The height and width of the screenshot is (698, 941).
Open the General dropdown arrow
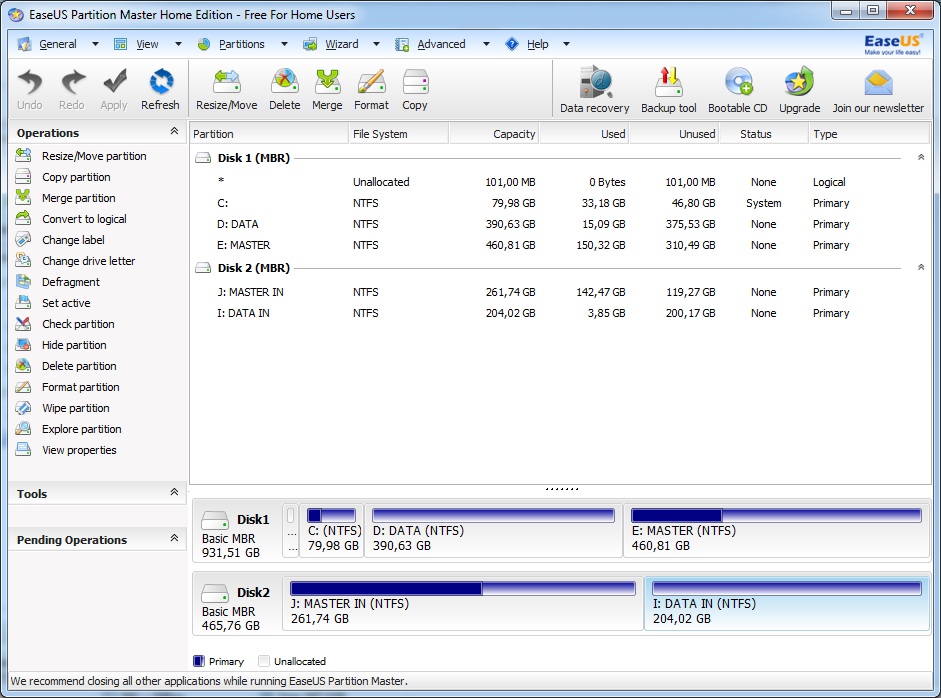point(95,44)
